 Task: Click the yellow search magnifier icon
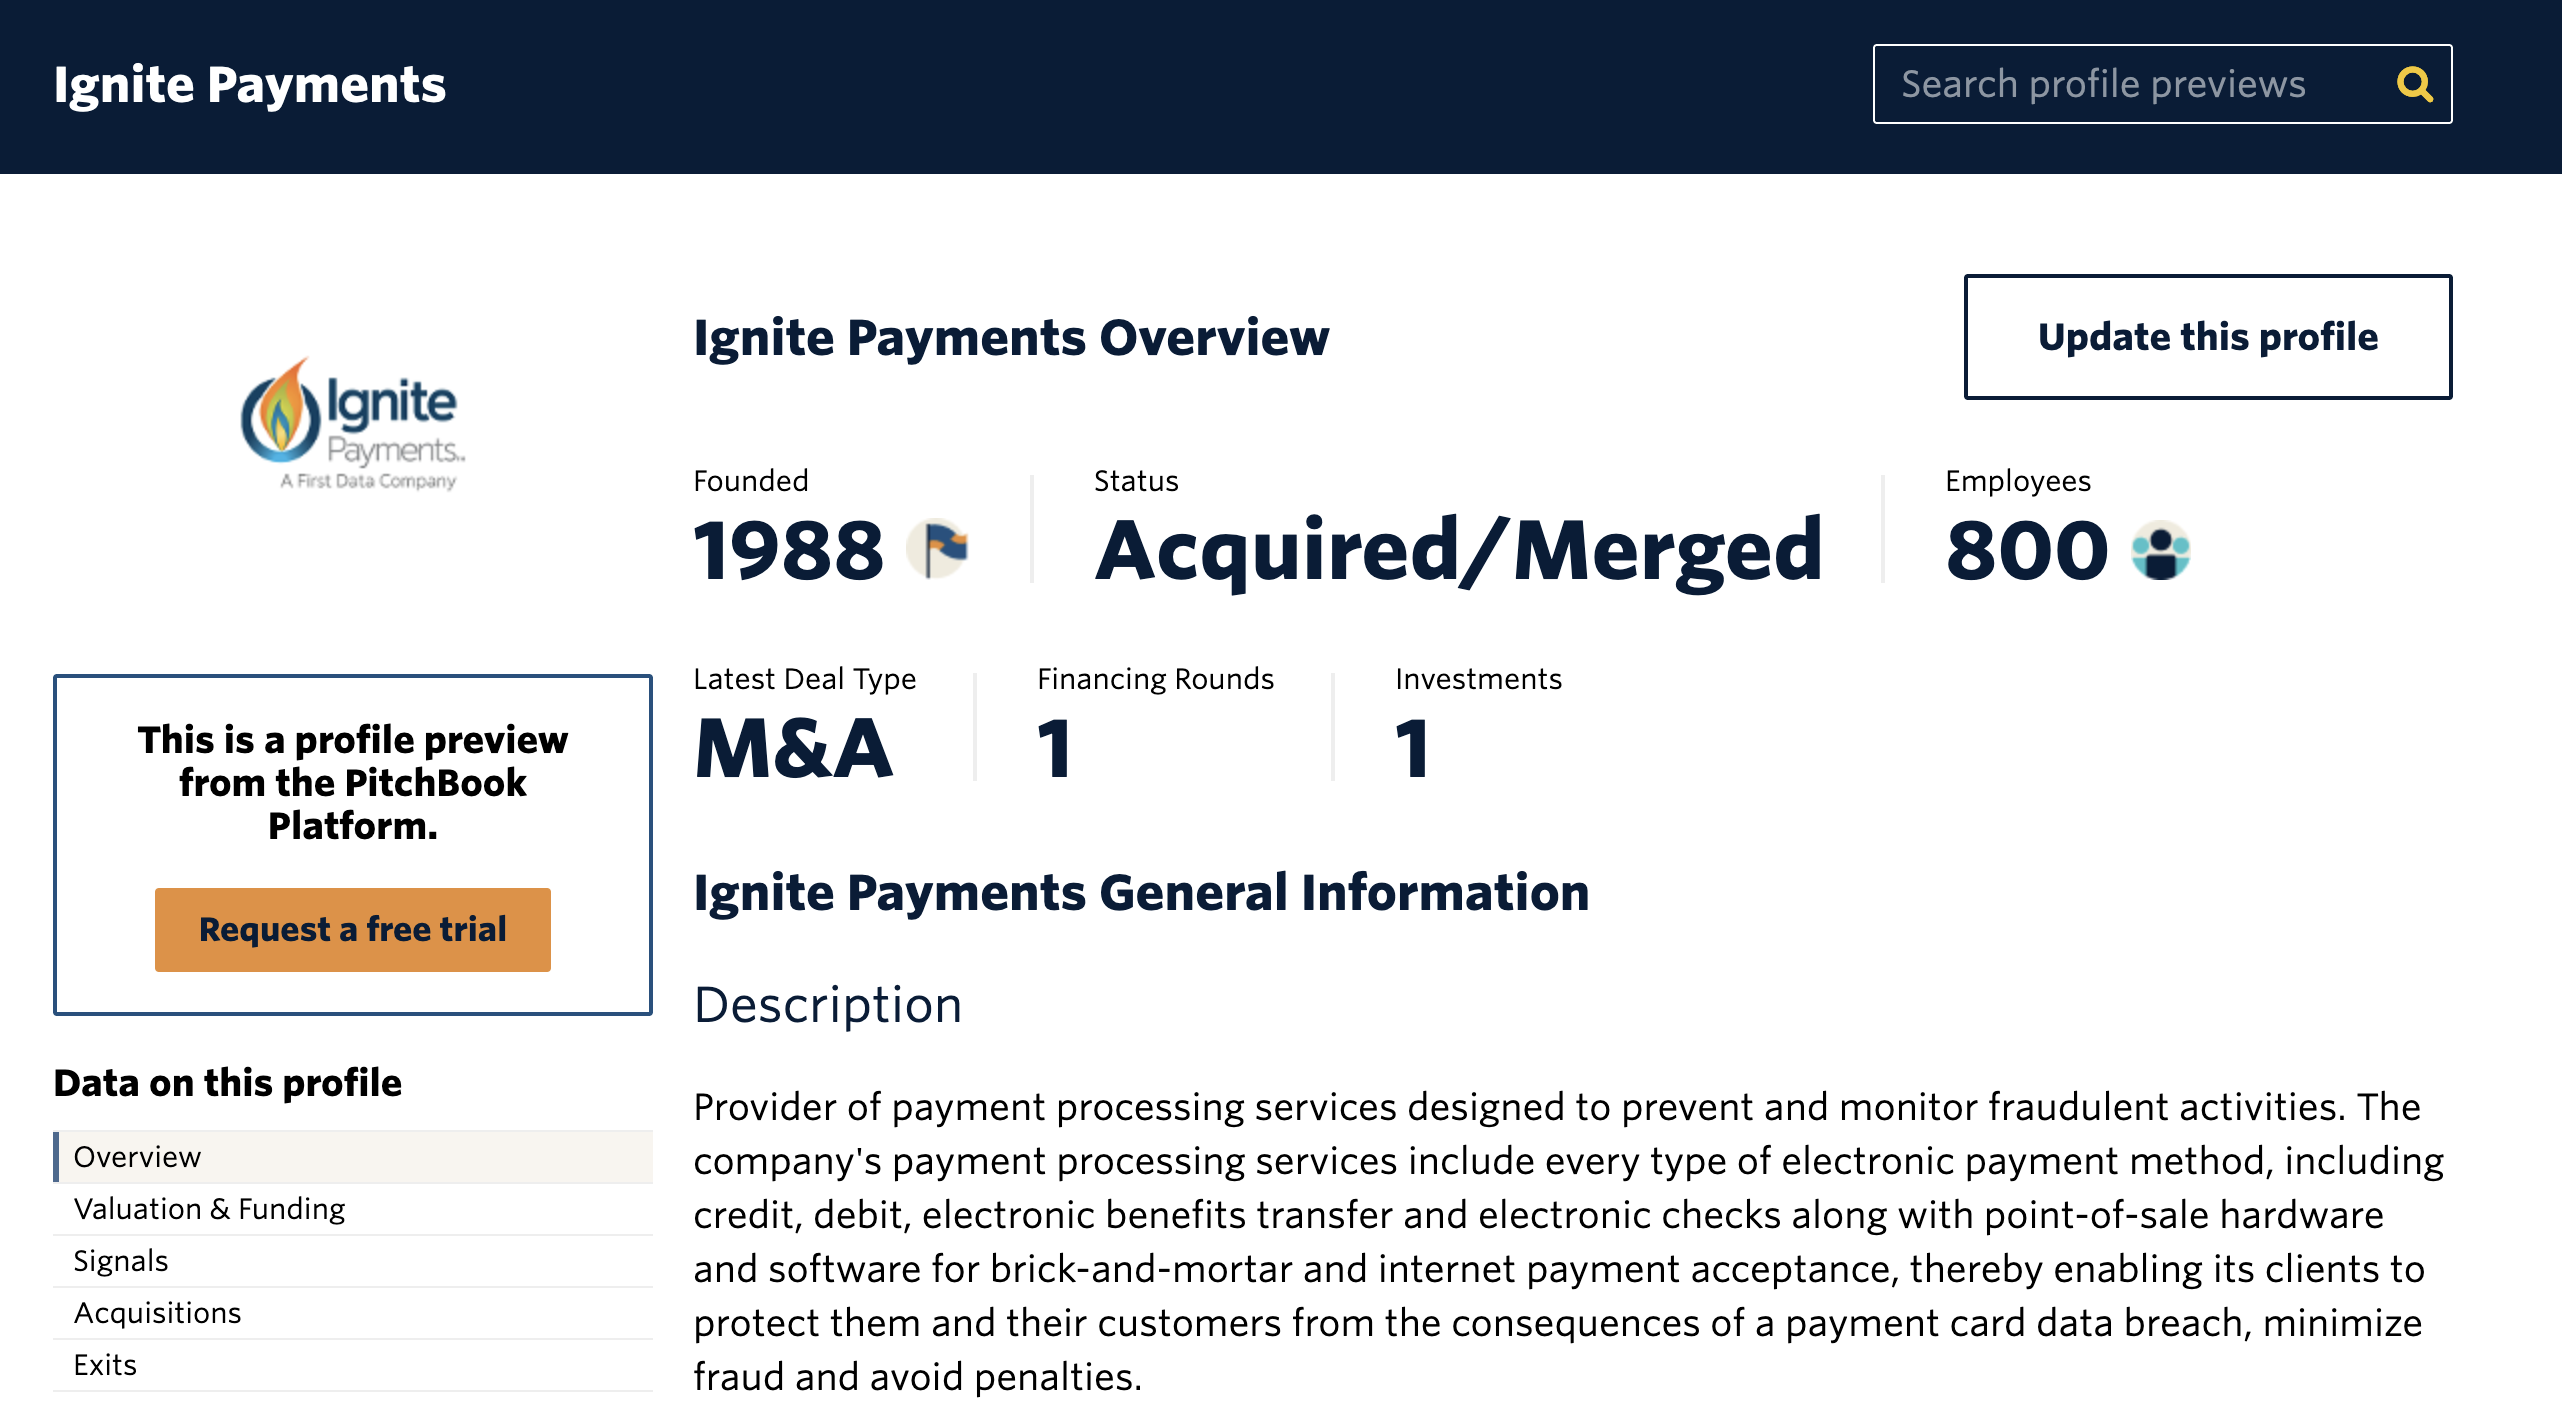pos(2414,84)
